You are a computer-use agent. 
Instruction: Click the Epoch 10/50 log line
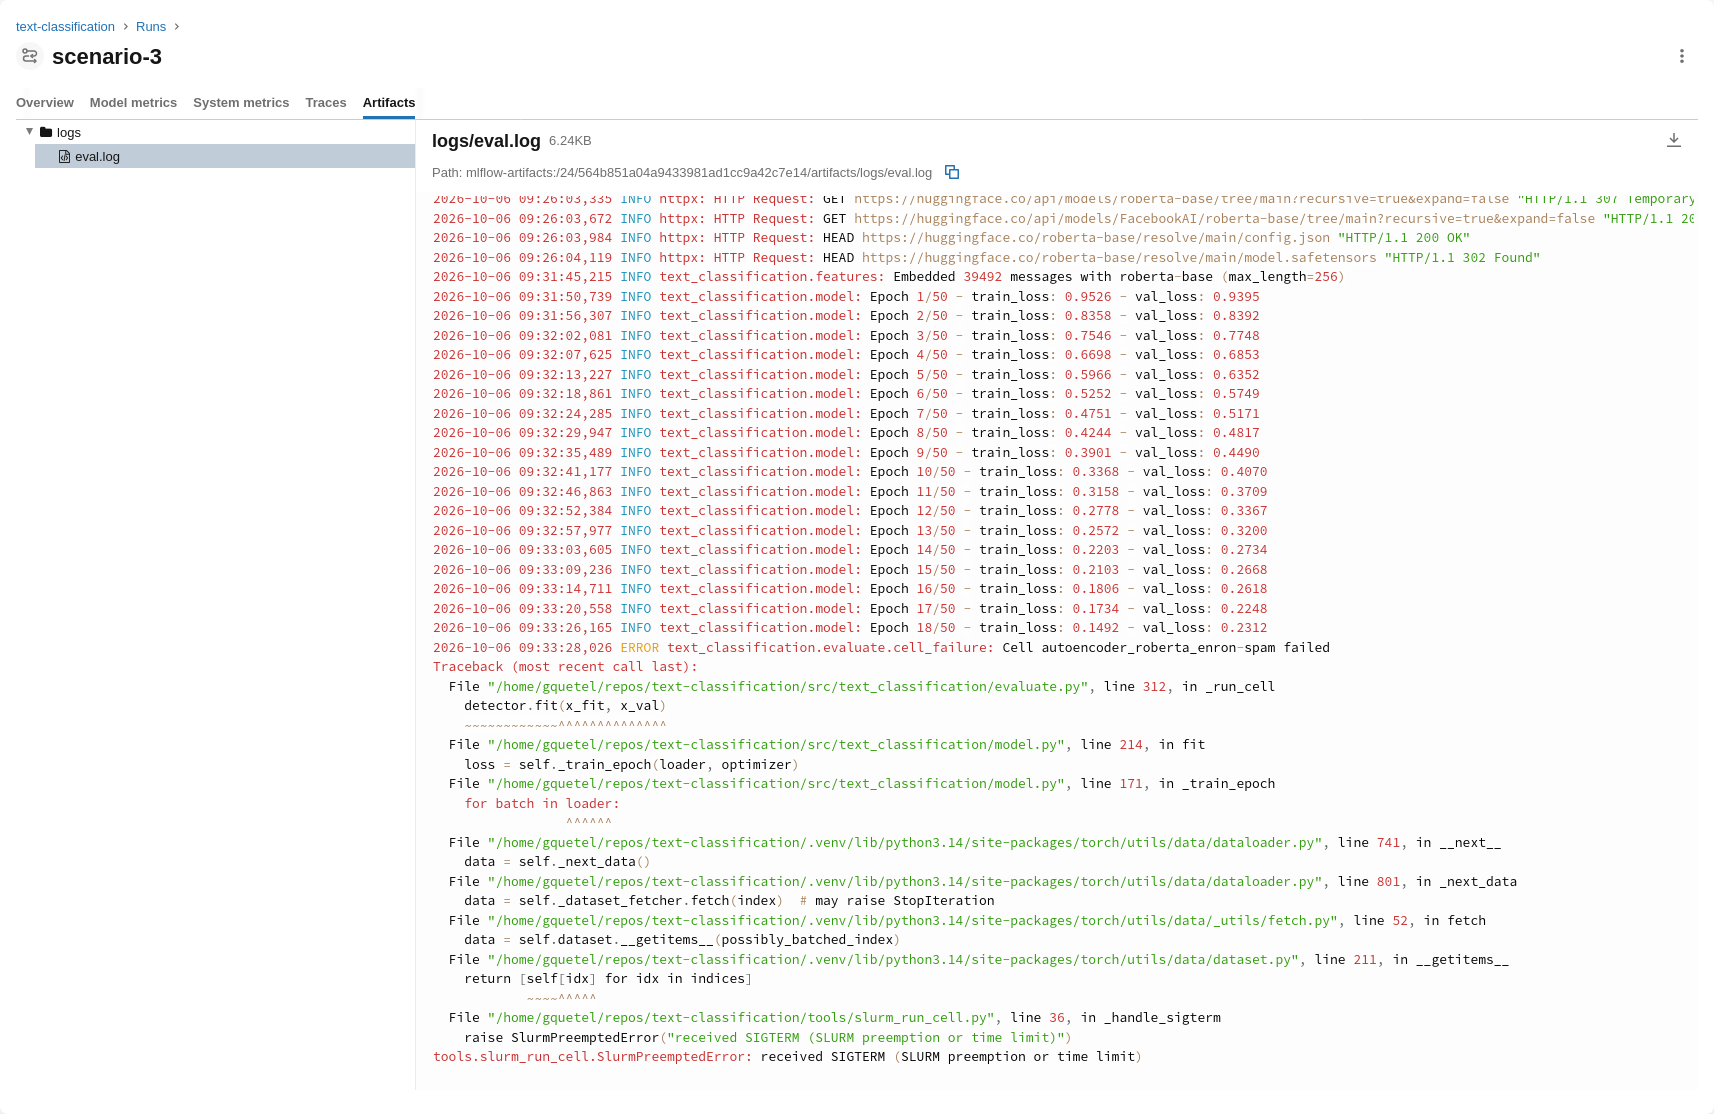(x=850, y=472)
